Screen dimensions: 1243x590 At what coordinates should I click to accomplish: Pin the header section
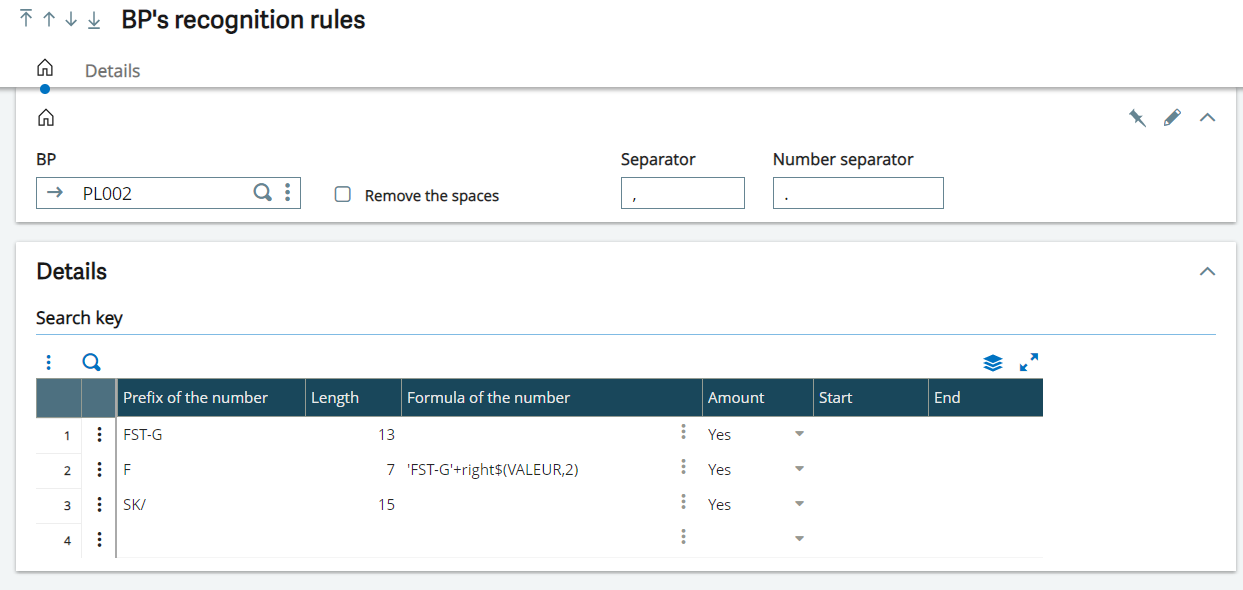[1137, 118]
